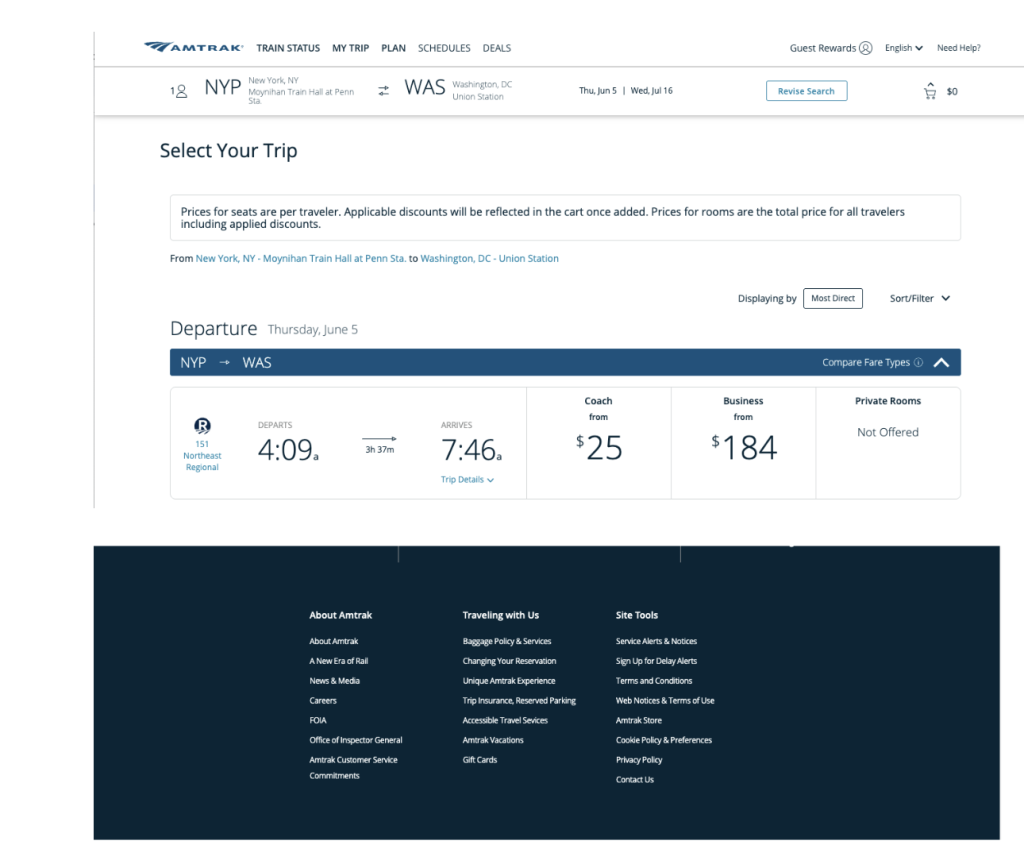Click the Revise Search button
Screen dimensions: 1024x856
[x=806, y=90]
